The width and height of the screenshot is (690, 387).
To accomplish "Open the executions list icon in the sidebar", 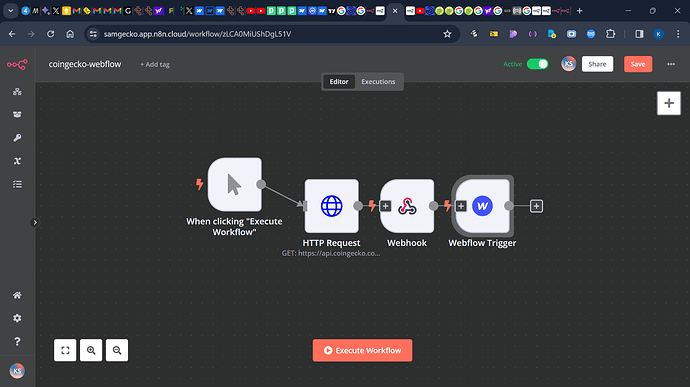I will (17, 184).
